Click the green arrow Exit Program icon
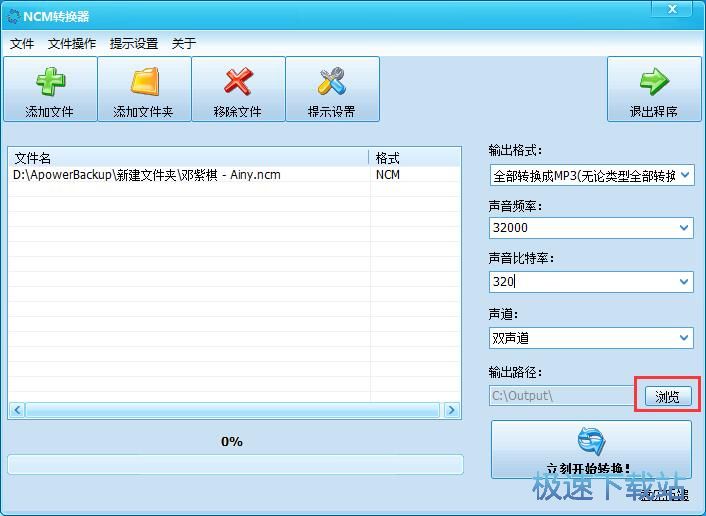 tap(654, 81)
